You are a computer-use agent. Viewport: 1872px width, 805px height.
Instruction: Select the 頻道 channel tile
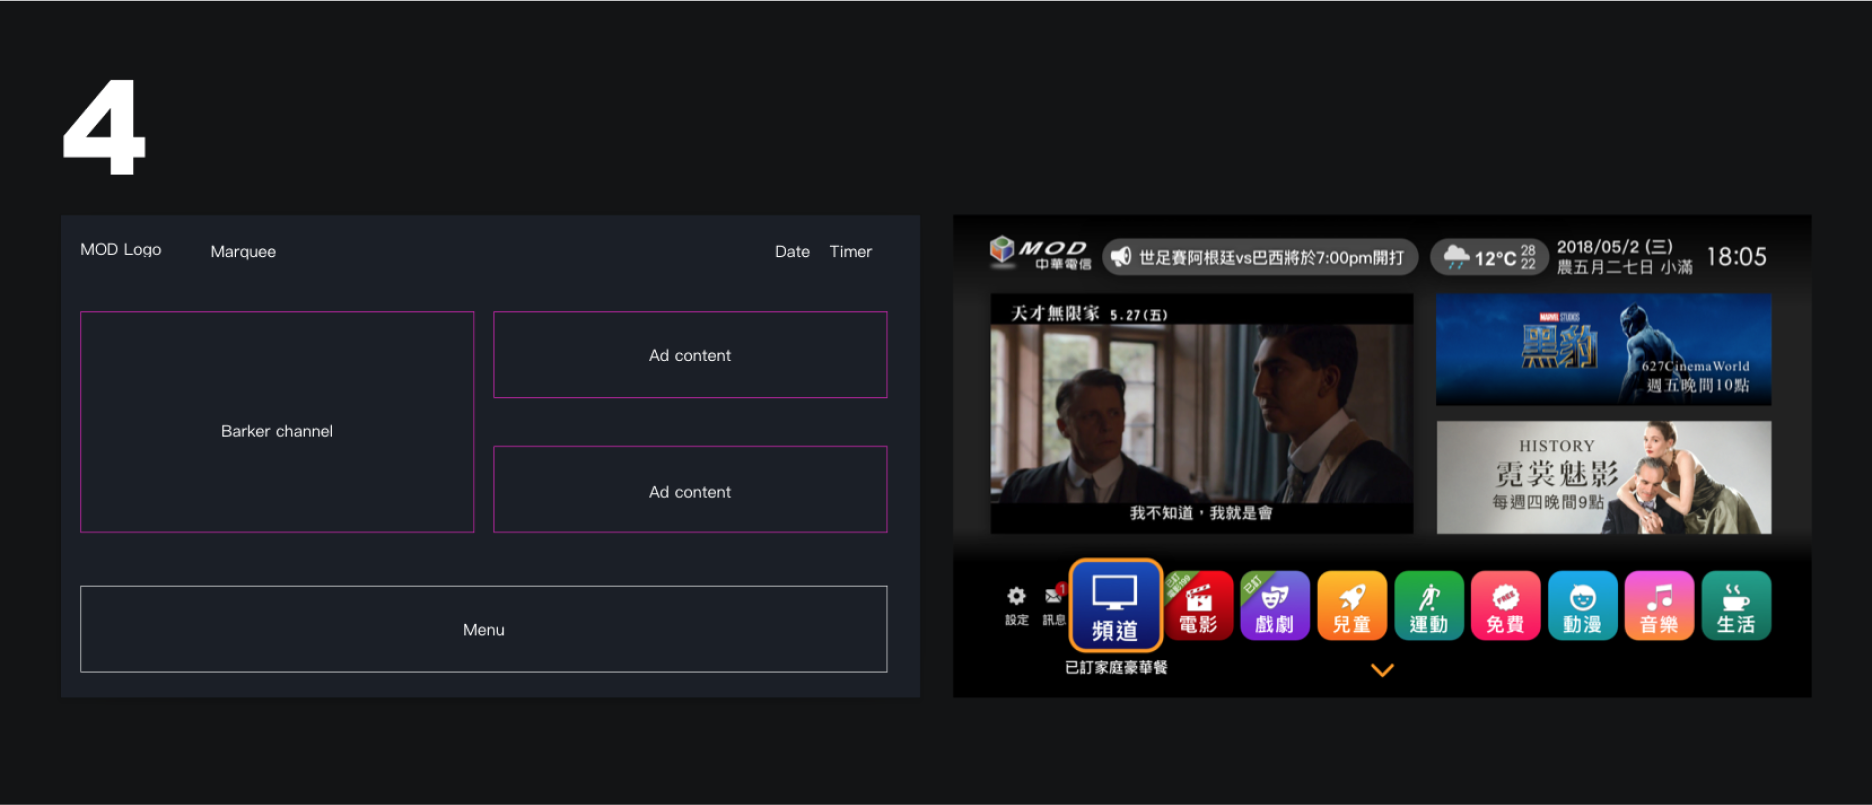pos(1115,606)
